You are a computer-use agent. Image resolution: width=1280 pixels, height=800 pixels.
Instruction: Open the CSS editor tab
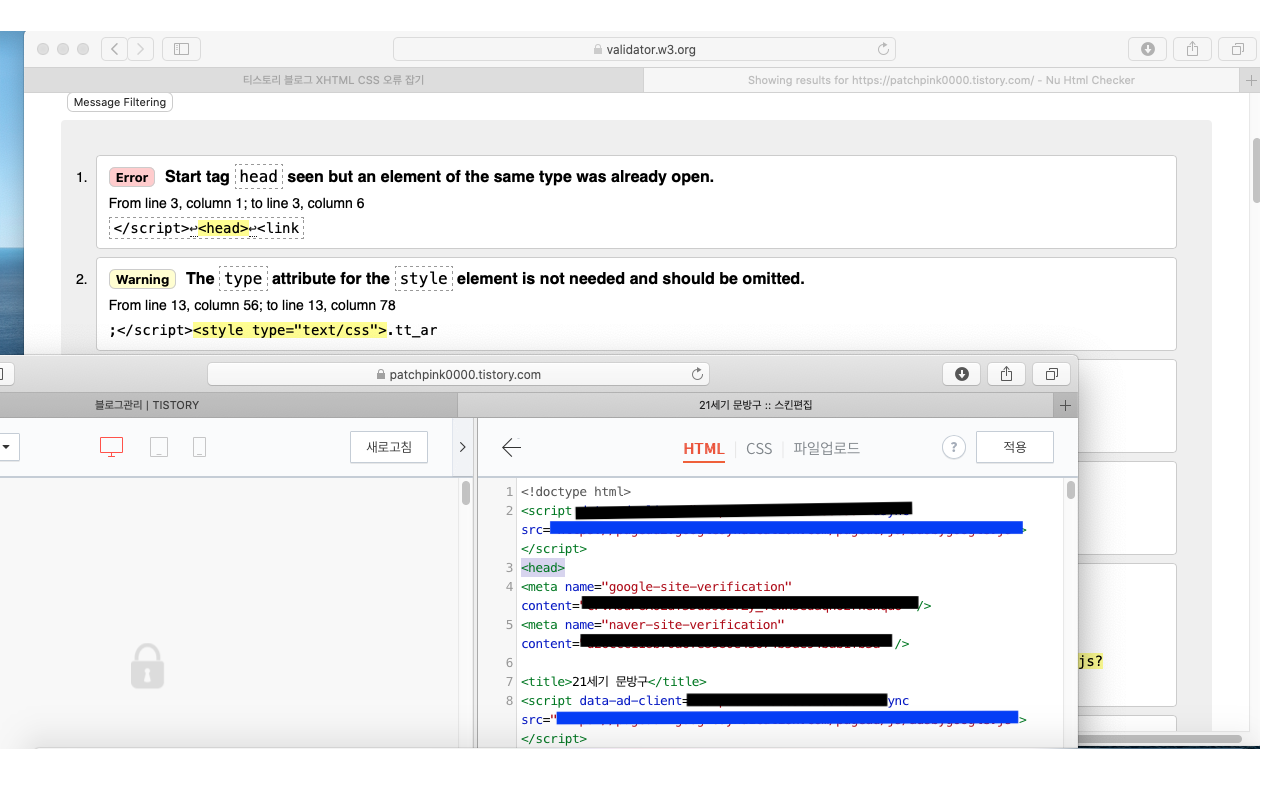(759, 449)
